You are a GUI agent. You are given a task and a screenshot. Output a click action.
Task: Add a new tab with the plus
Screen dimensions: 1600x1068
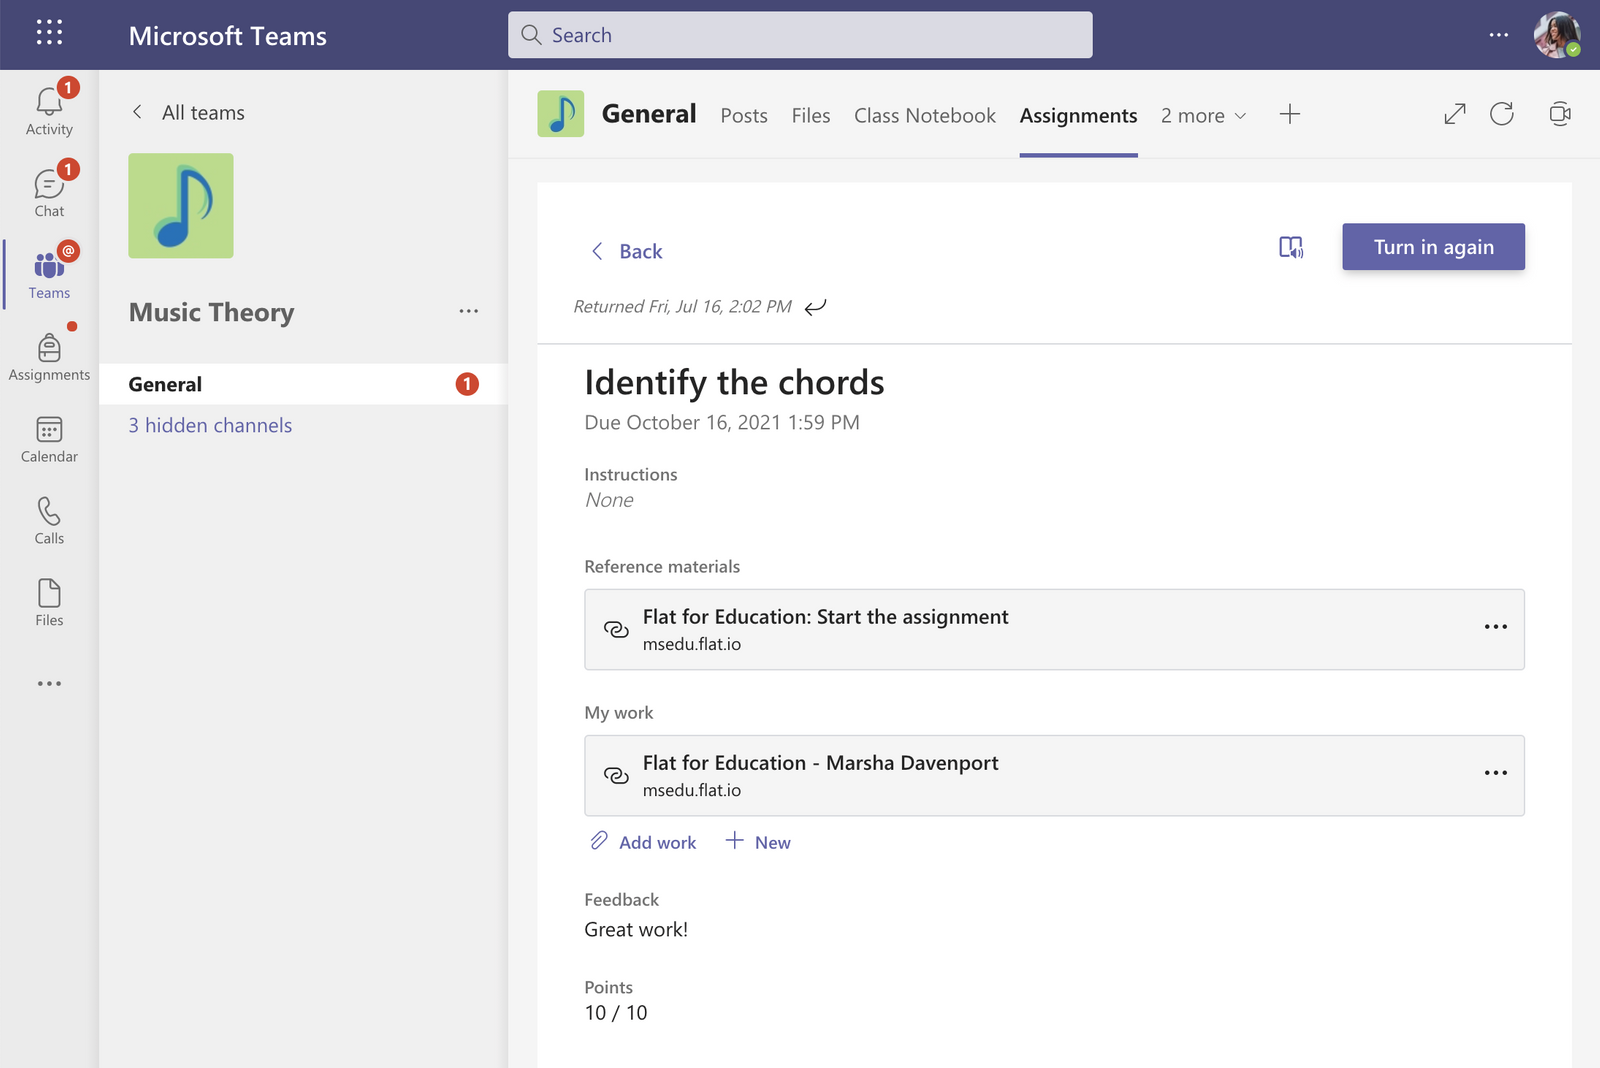[x=1290, y=114]
